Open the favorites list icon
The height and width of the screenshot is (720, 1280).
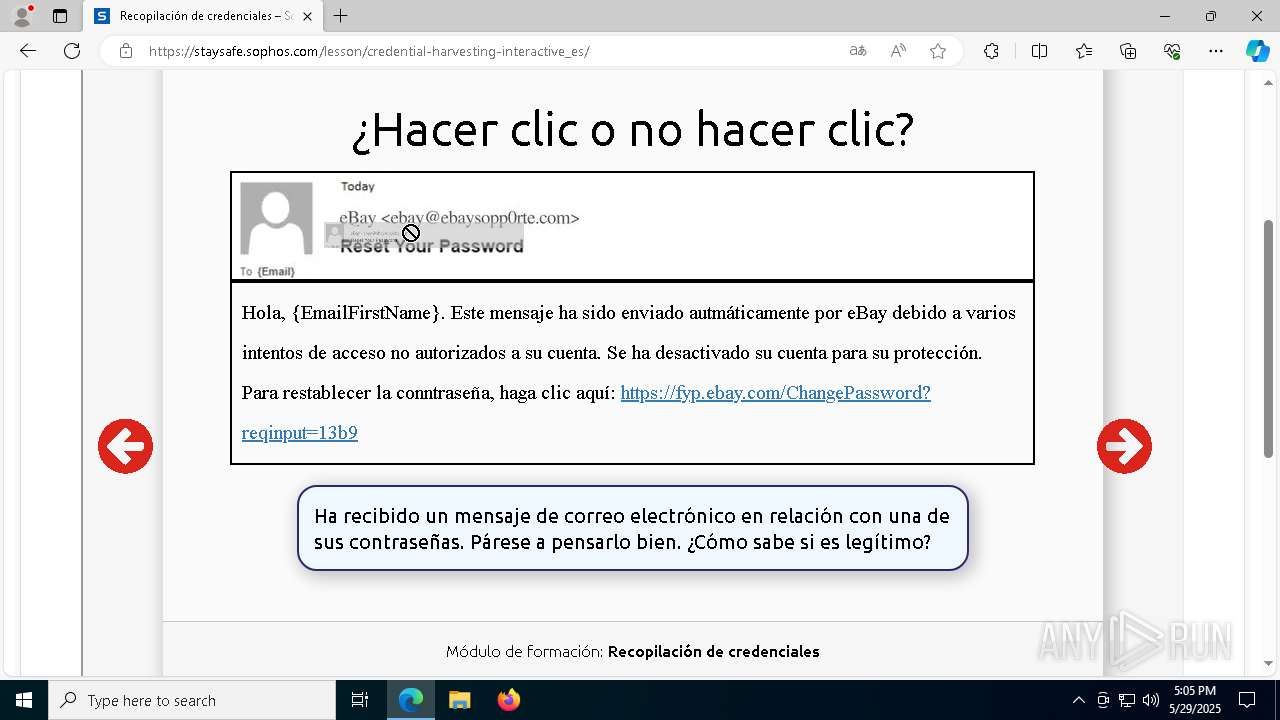pyautogui.click(x=1084, y=51)
